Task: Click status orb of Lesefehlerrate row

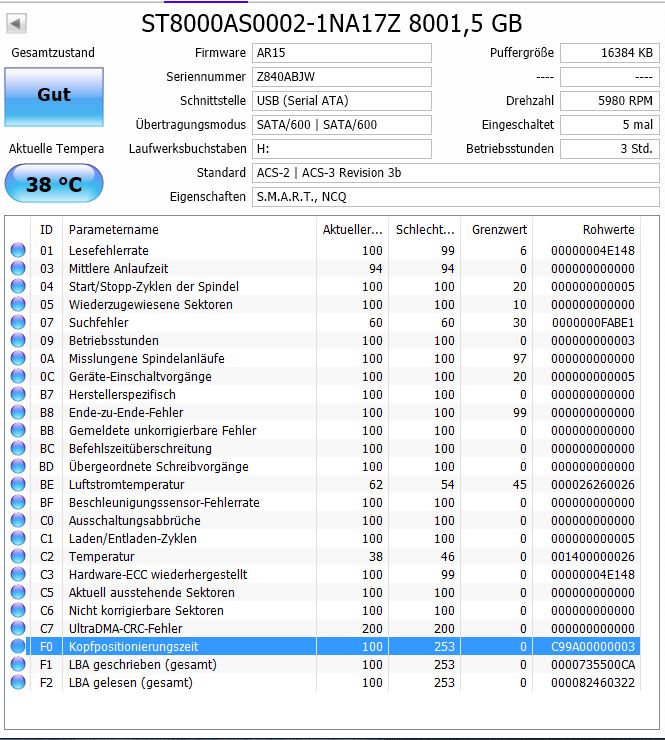Action: [18, 250]
